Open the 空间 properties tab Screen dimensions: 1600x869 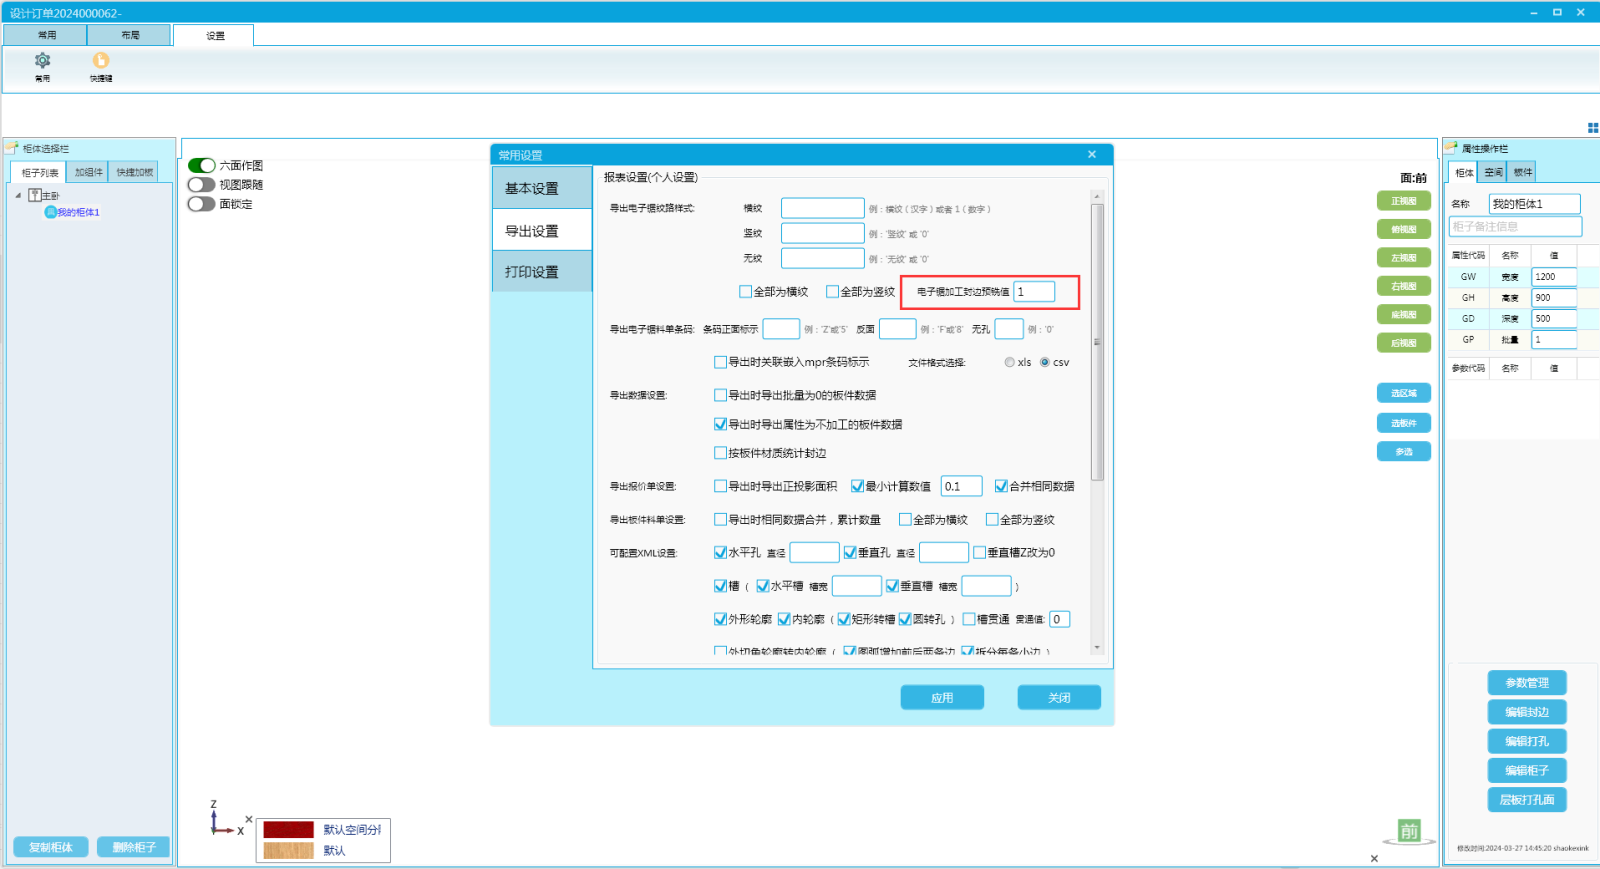(x=1493, y=172)
